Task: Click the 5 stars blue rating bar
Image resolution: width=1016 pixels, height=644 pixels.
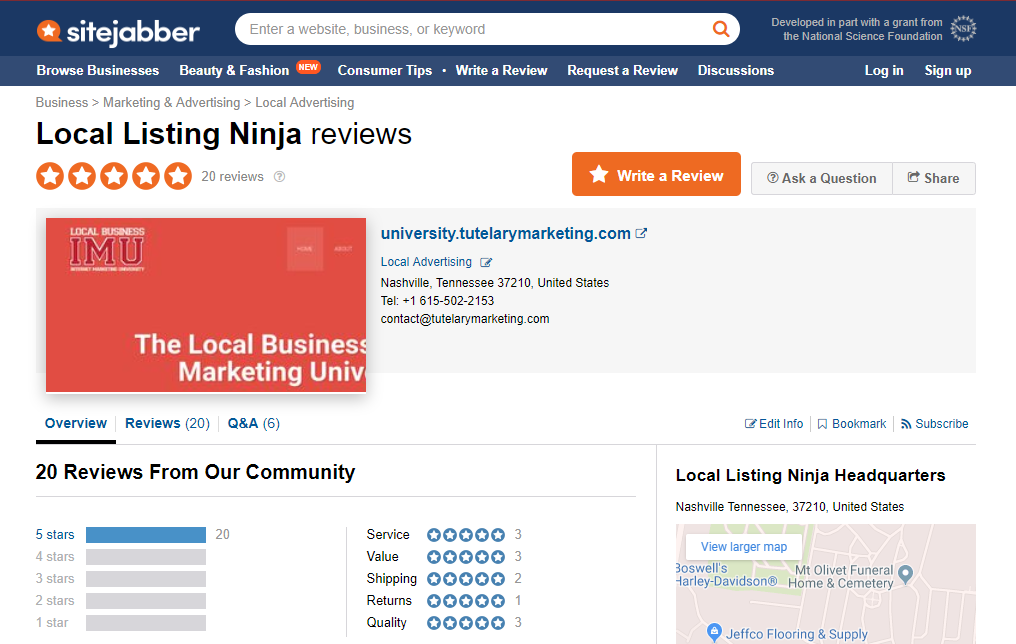Action: 146,535
